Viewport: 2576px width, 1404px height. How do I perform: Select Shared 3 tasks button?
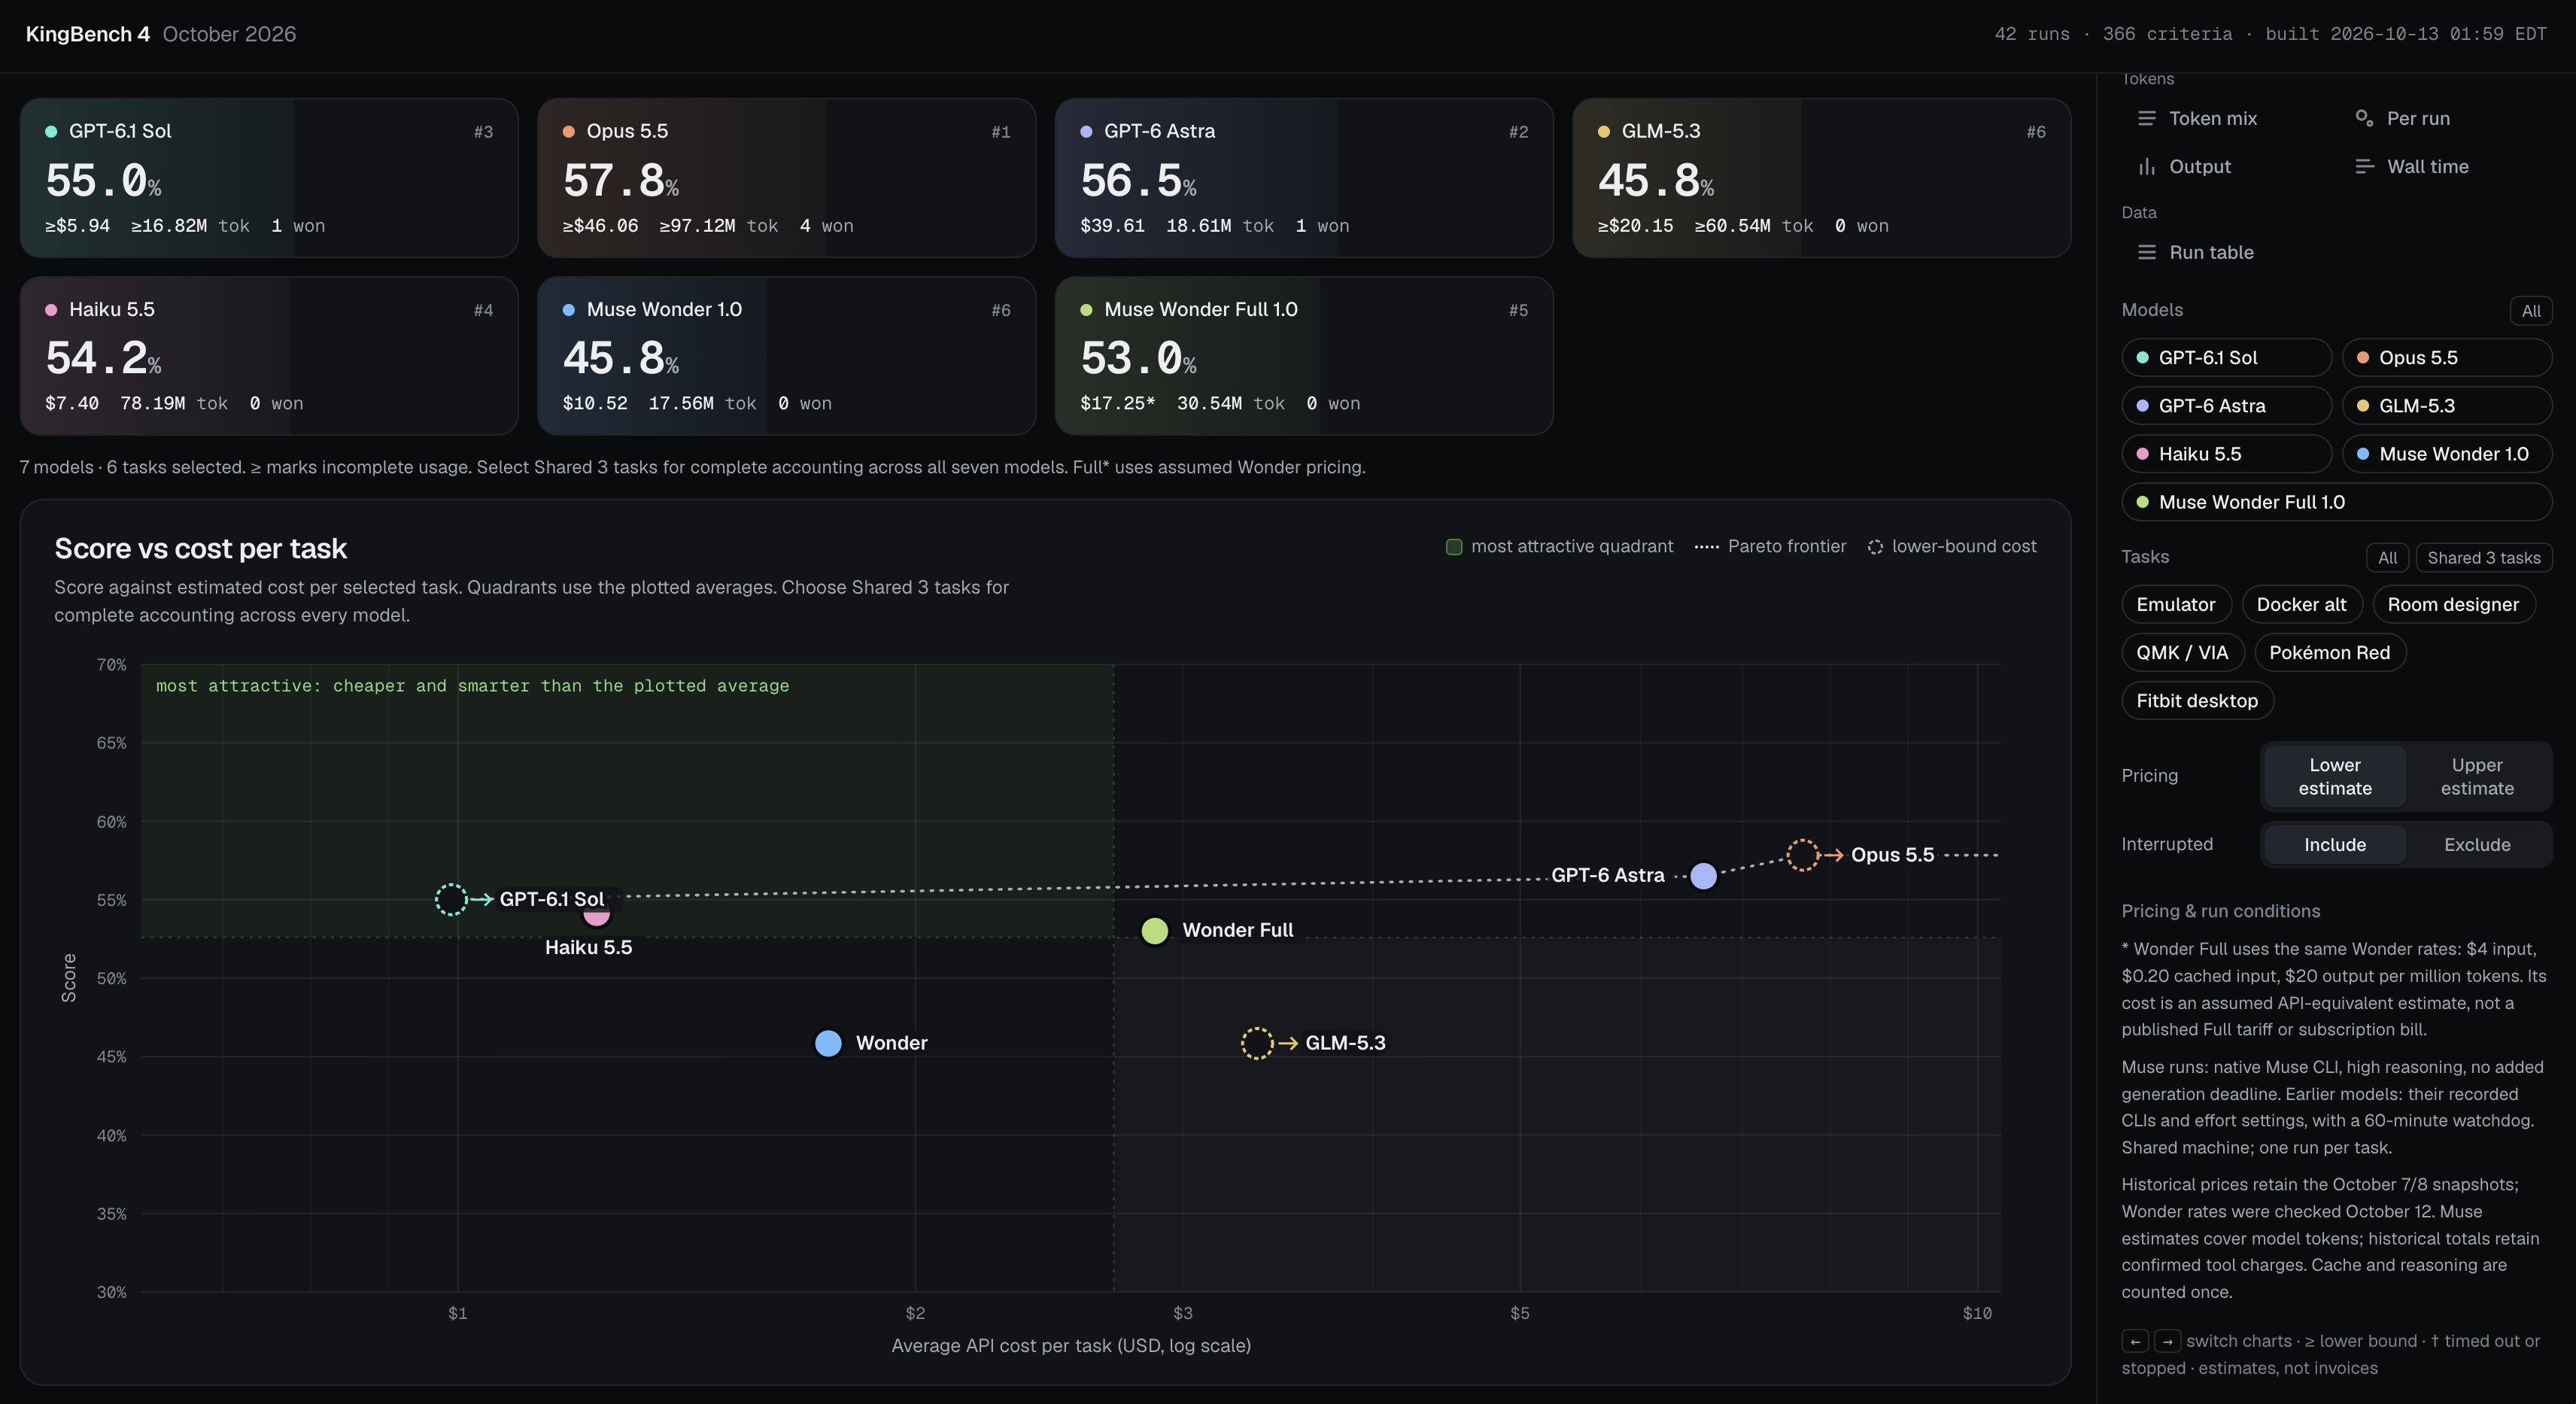[2484, 557]
